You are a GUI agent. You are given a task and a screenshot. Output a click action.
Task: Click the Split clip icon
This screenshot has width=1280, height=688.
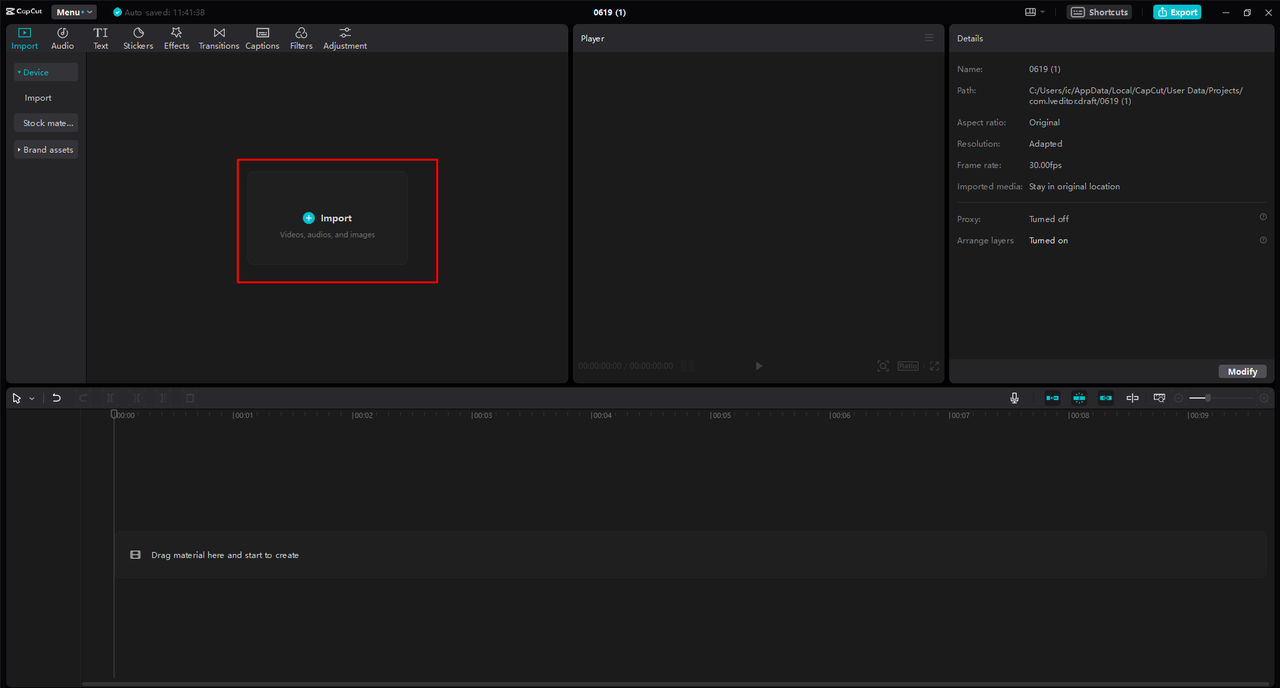pyautogui.click(x=111, y=398)
